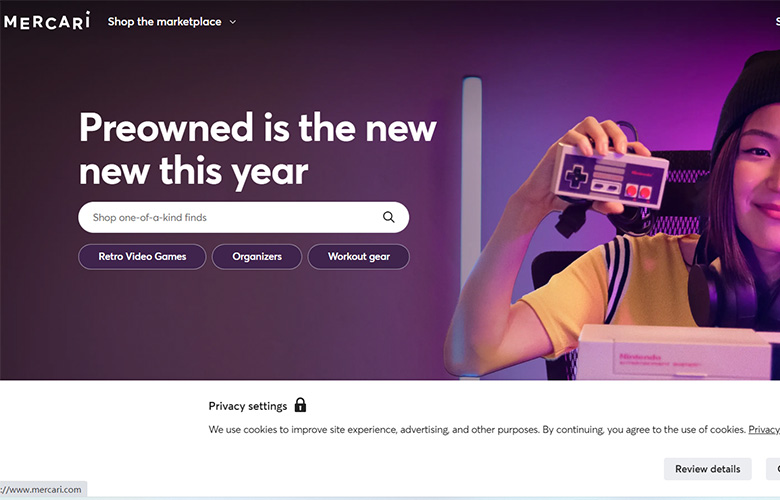Click the padlock icon beside Privacy settings
Viewport: 780px width, 500px height.
coord(300,405)
